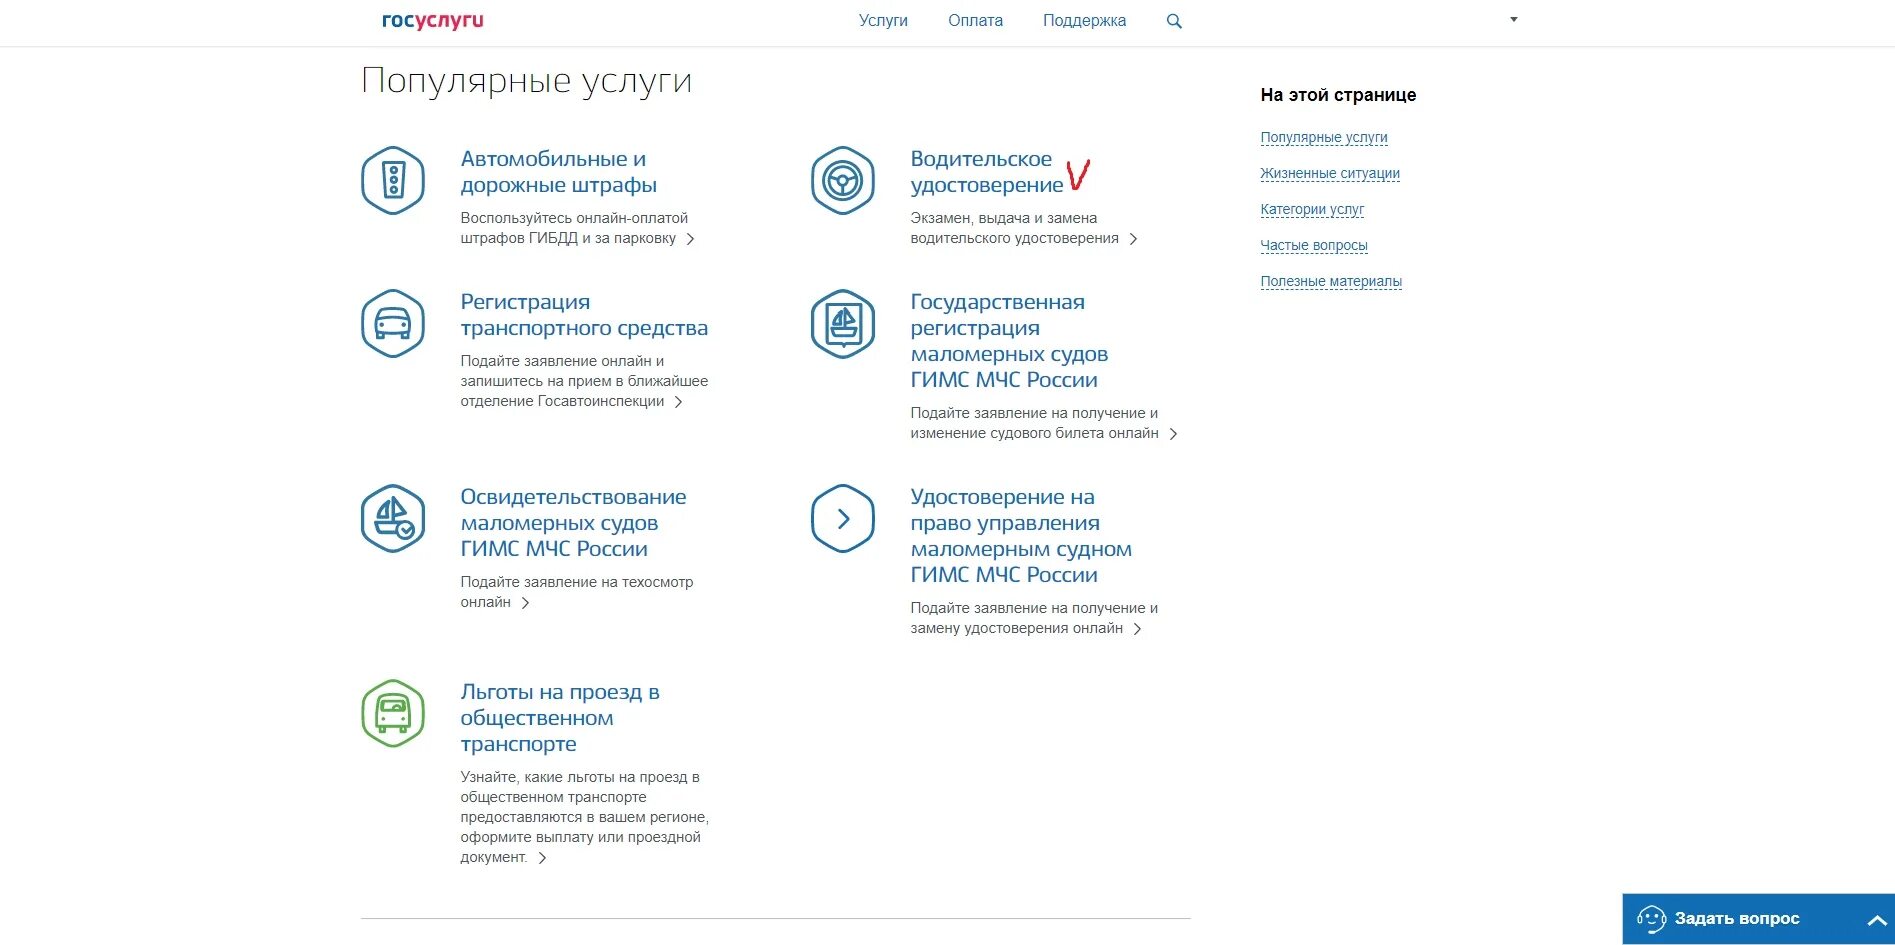Click chevron after проездной документ text

pos(542,858)
